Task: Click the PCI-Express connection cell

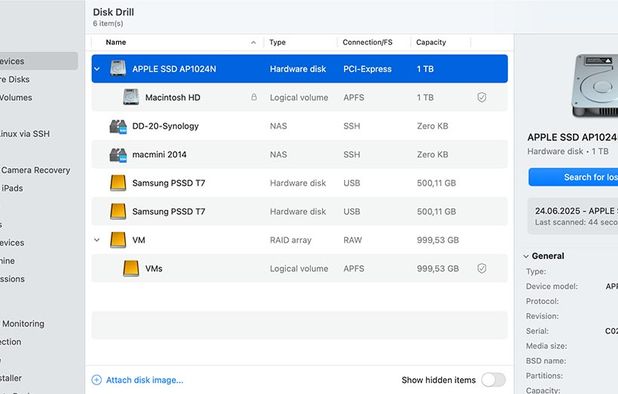Action: pos(367,69)
